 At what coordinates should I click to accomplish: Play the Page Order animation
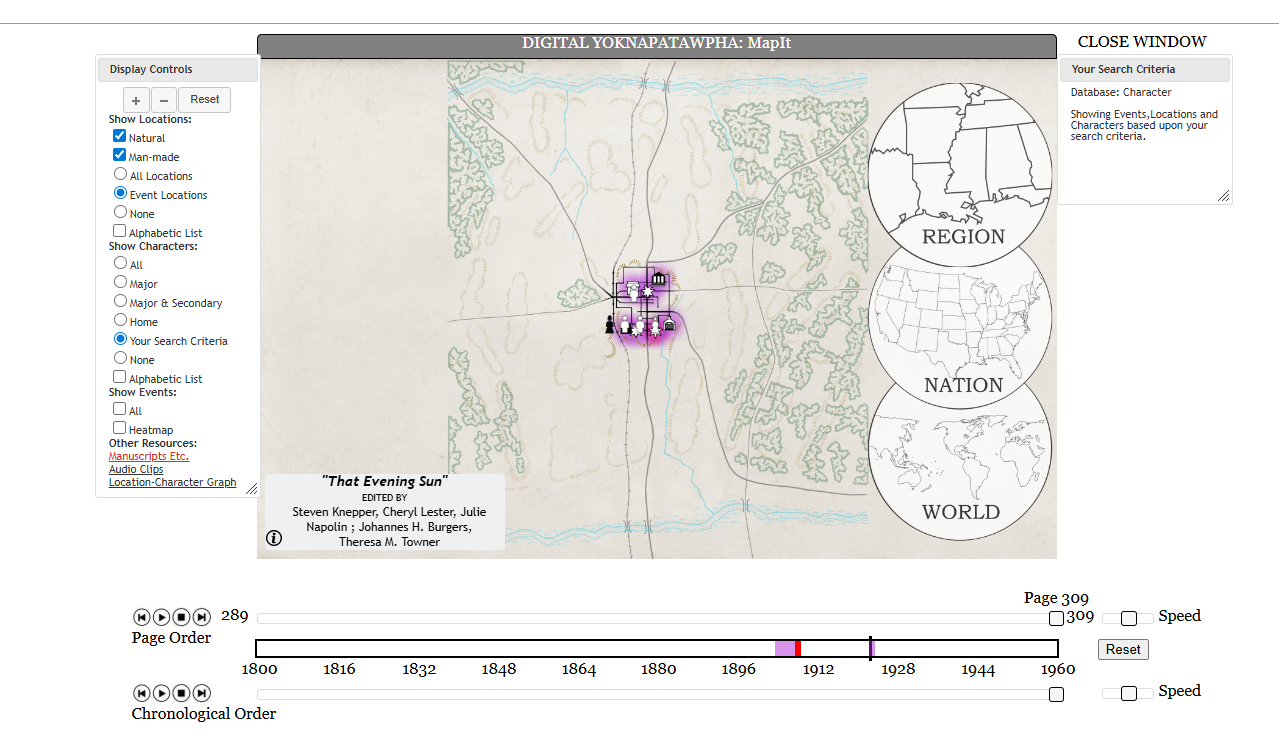pyautogui.click(x=161, y=617)
